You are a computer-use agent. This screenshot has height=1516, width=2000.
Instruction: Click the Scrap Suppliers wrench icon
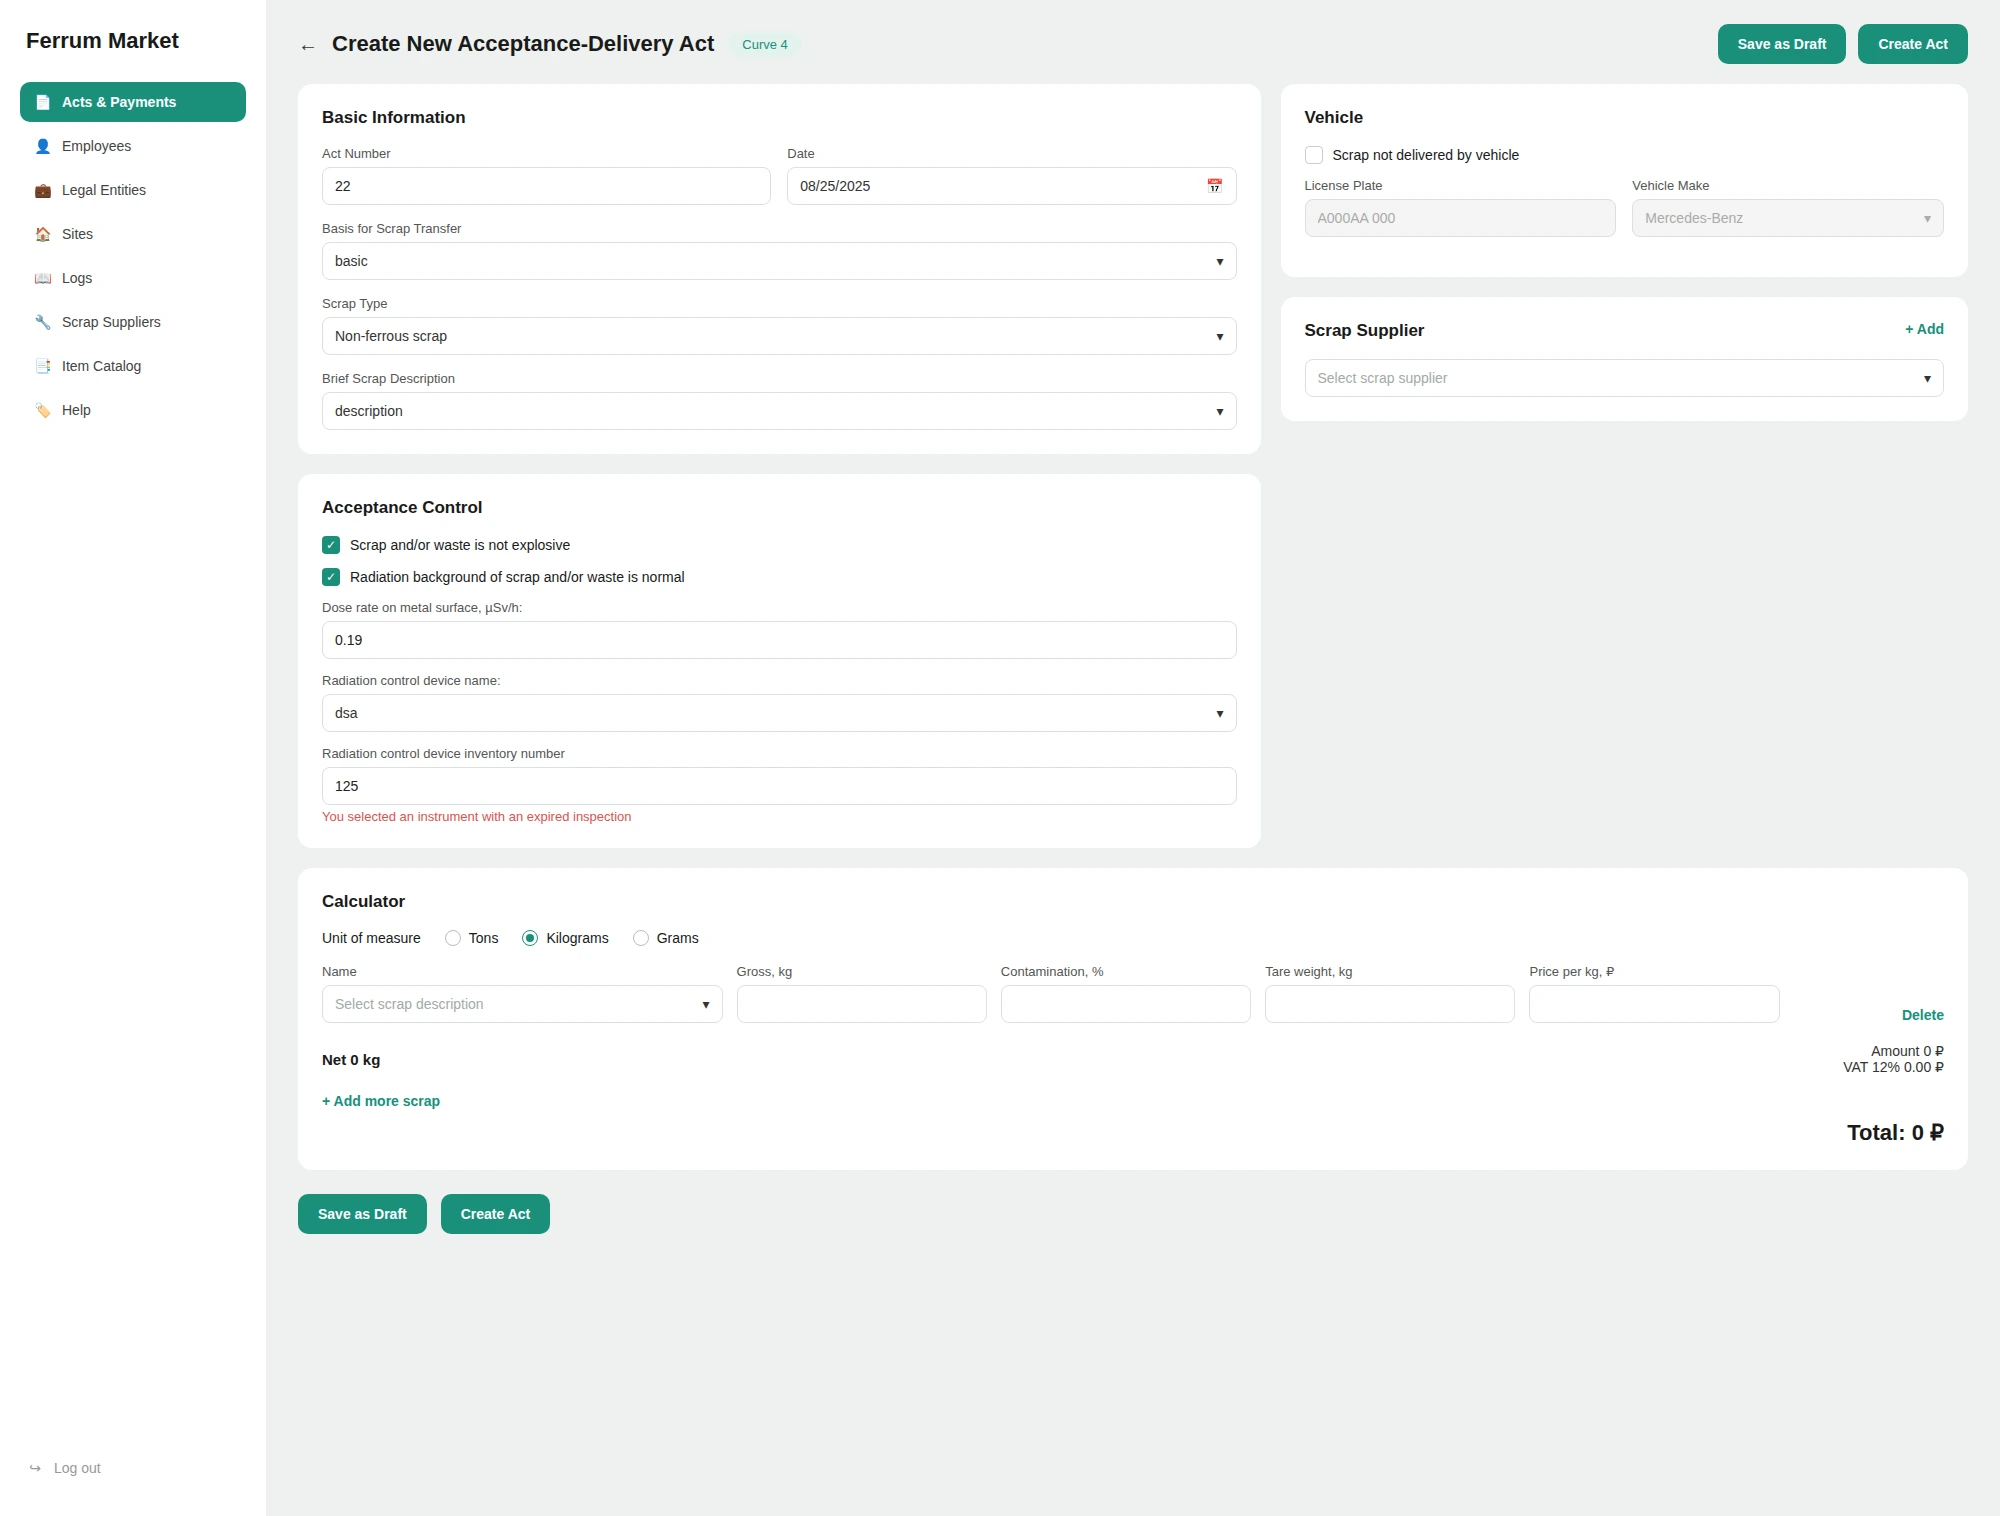(43, 322)
